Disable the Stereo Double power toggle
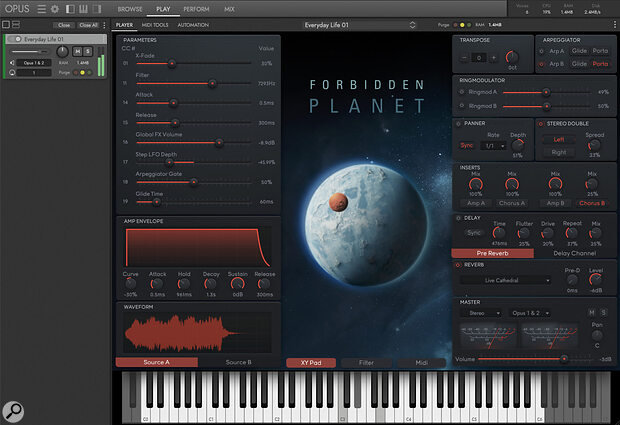 coord(541,124)
